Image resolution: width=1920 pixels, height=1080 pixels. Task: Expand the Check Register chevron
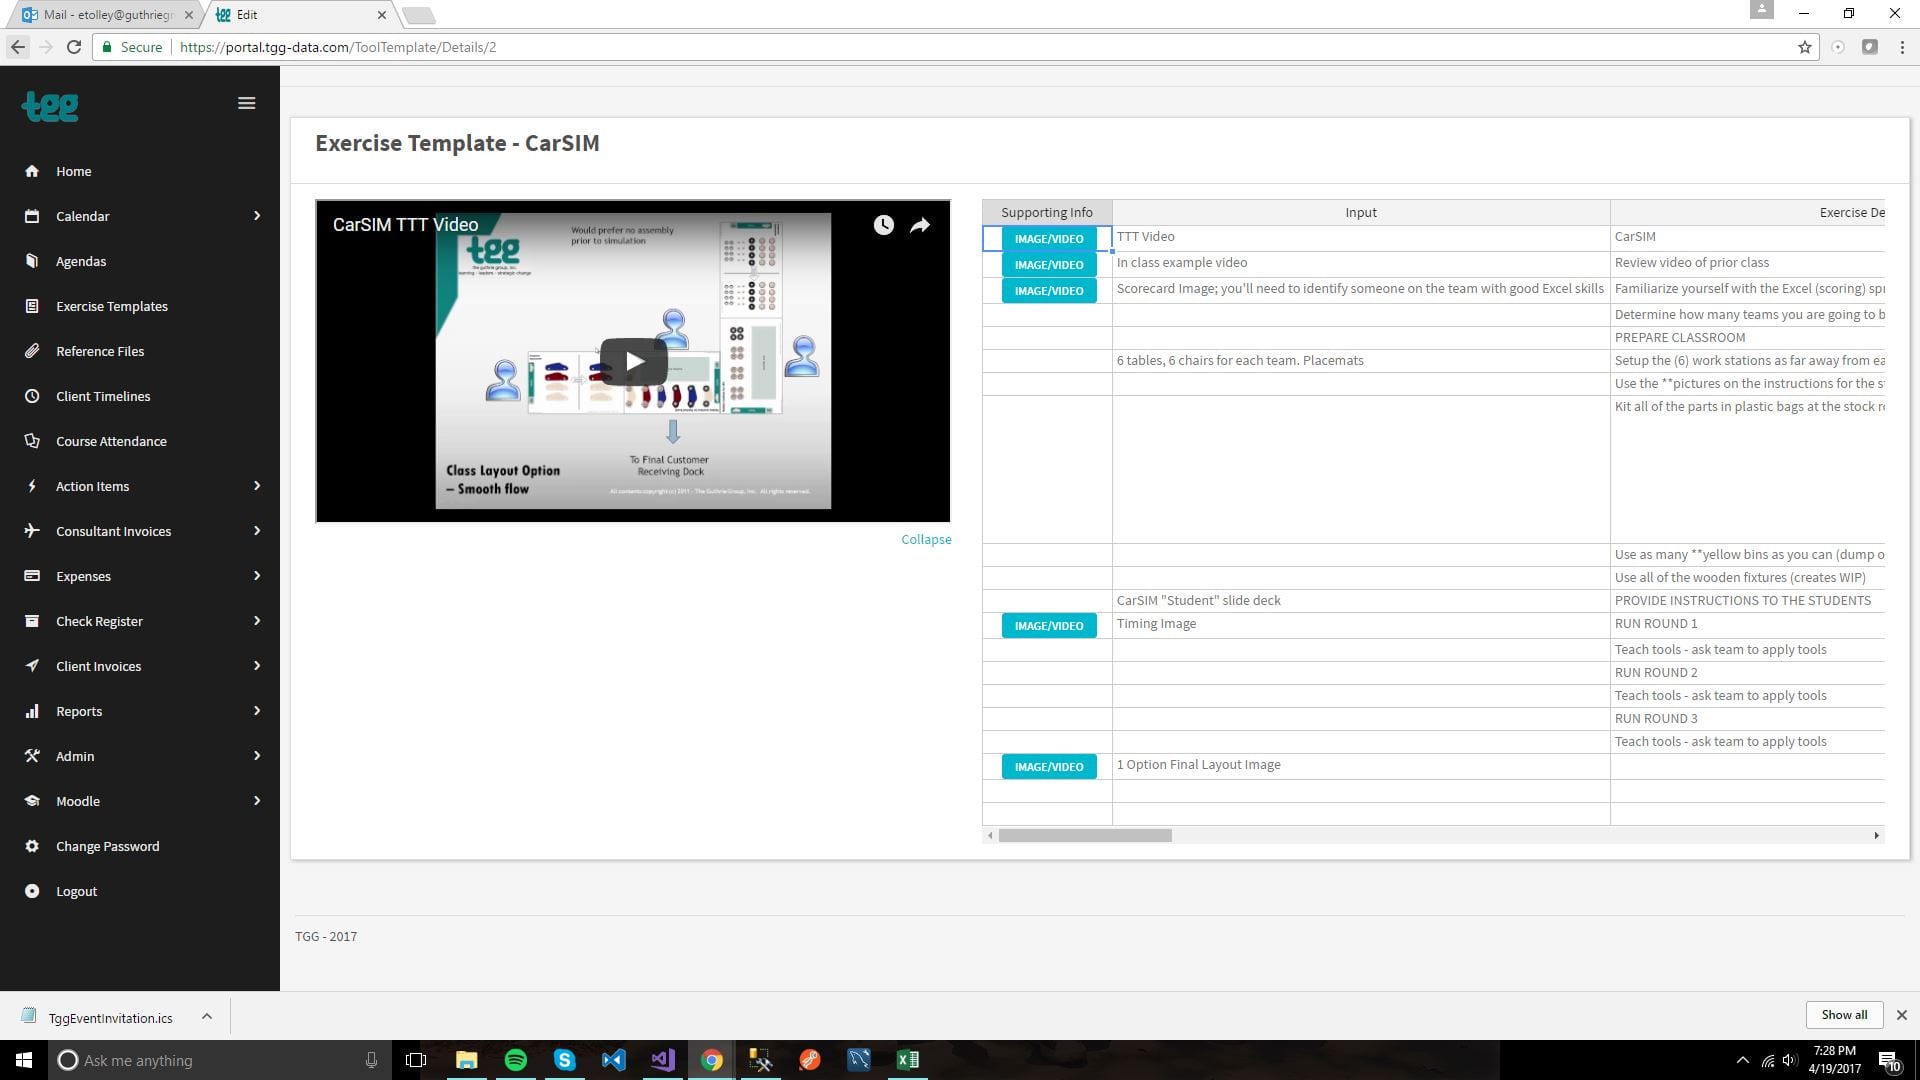(x=257, y=621)
